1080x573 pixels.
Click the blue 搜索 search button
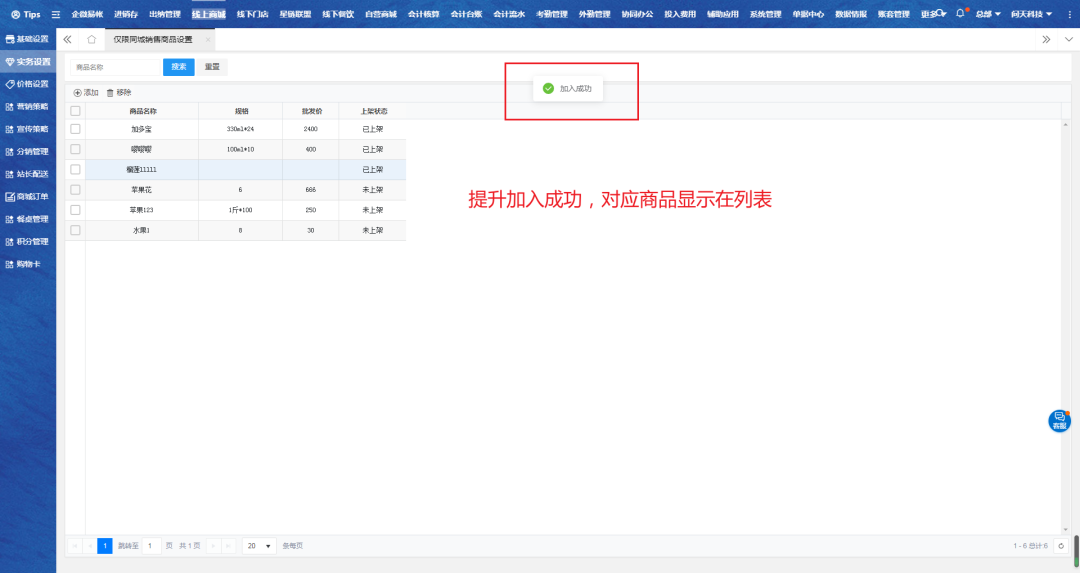tap(178, 67)
